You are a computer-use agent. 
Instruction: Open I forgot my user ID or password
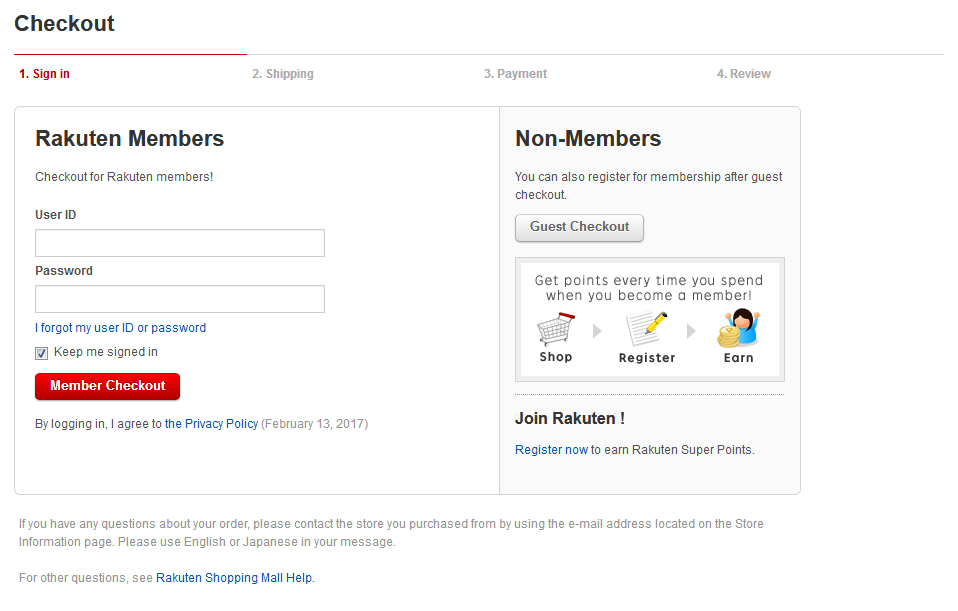point(120,328)
